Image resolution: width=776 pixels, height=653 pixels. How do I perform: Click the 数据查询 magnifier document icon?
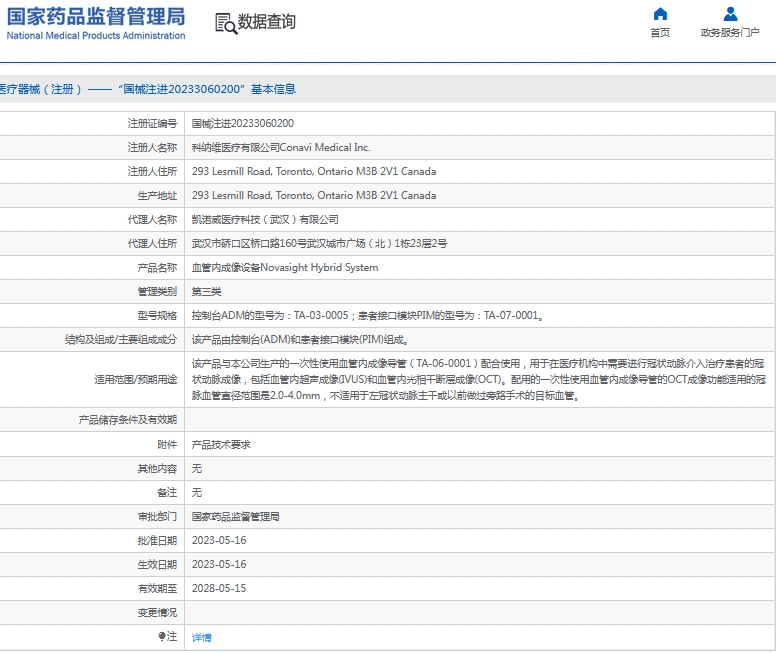[x=226, y=23]
